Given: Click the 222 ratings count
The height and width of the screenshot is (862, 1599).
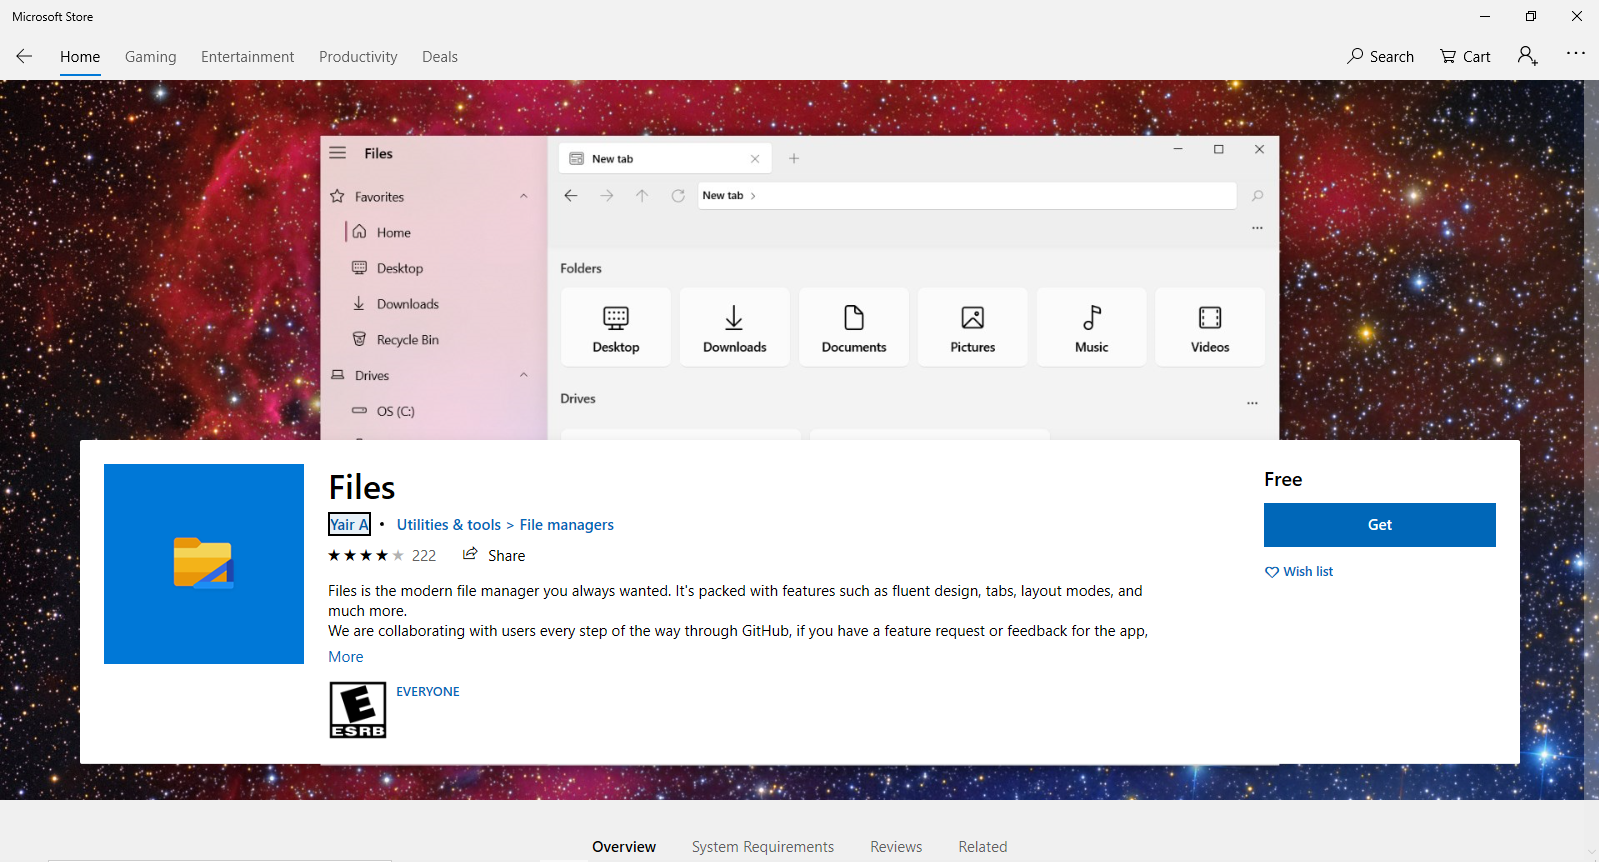Looking at the screenshot, I should 424,556.
